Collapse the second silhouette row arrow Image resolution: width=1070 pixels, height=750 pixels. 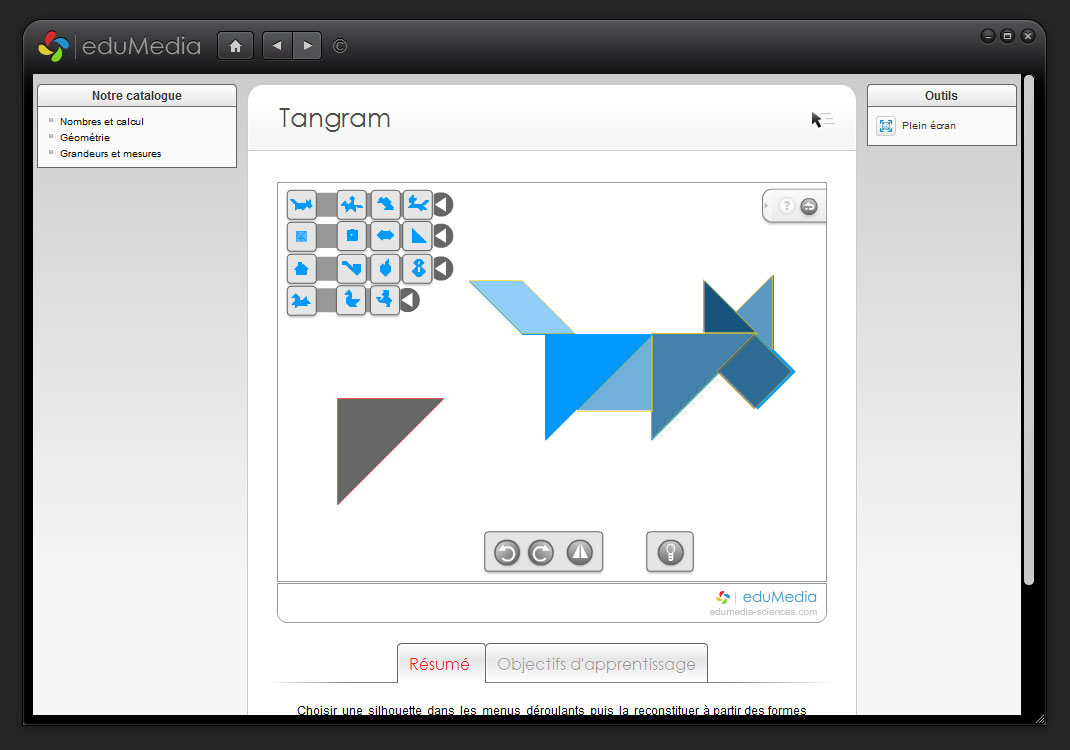pos(442,236)
